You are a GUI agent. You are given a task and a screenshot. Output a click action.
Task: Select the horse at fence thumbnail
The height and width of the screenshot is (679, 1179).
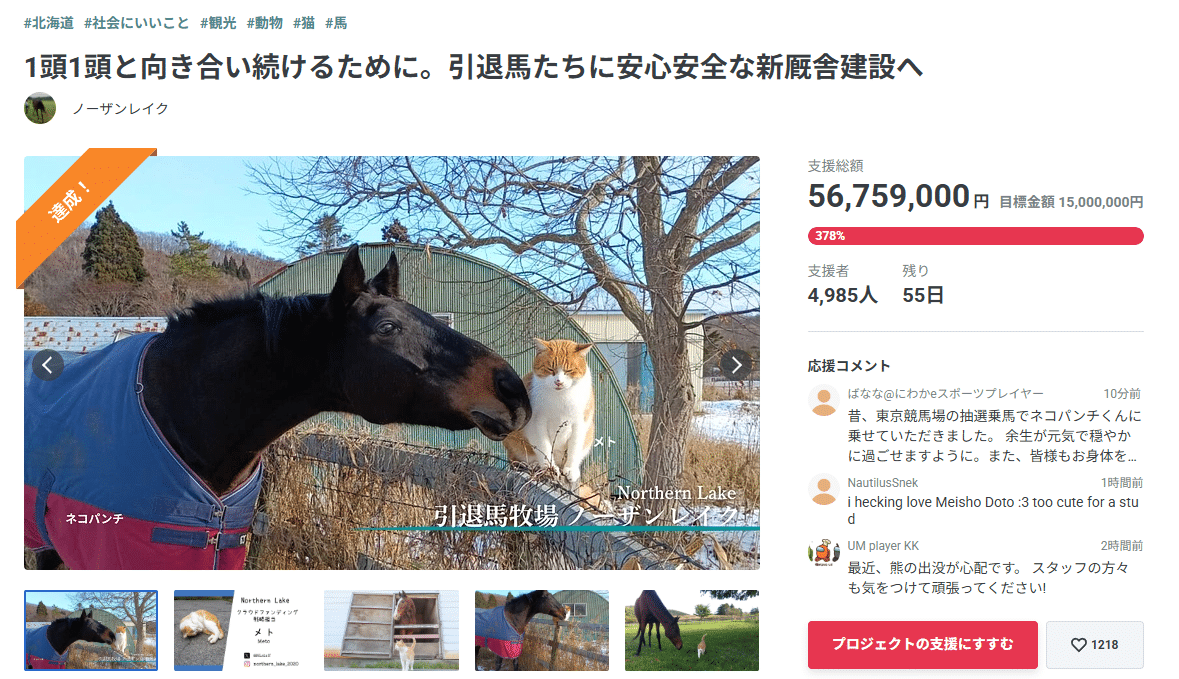click(542, 630)
